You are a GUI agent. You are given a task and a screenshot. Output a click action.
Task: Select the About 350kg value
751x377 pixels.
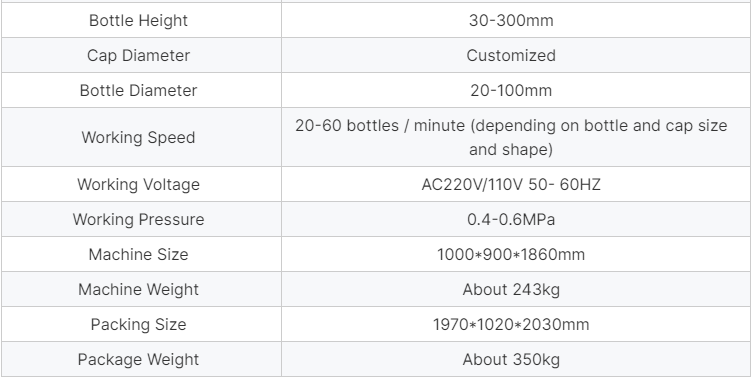click(511, 359)
